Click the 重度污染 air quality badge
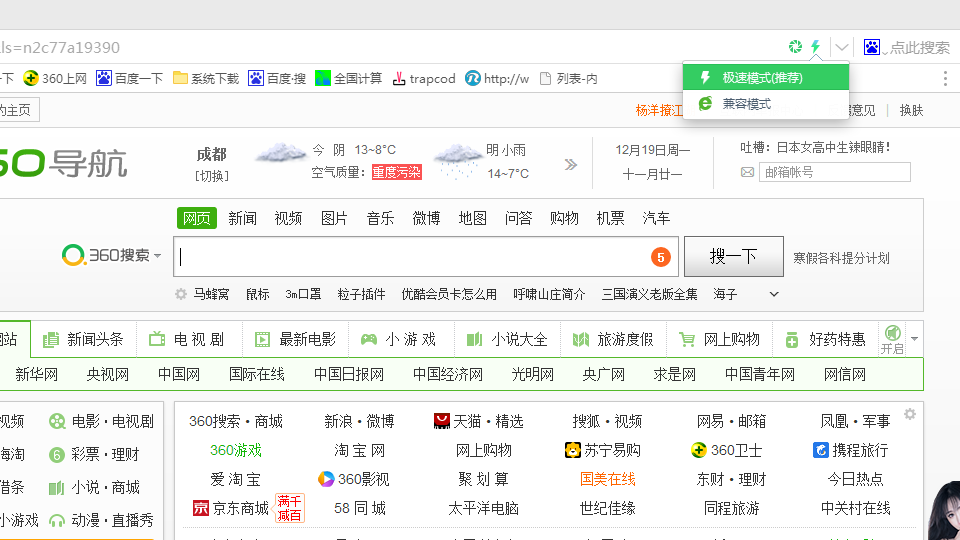 [x=397, y=172]
